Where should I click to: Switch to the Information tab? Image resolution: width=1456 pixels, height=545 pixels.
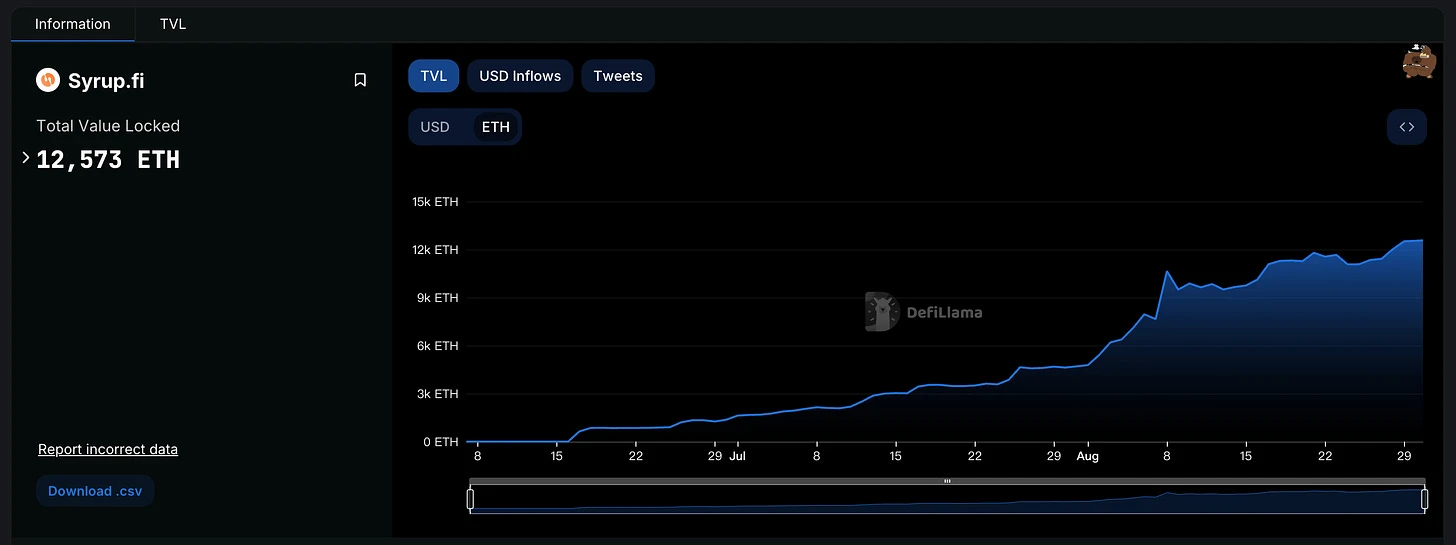72,24
